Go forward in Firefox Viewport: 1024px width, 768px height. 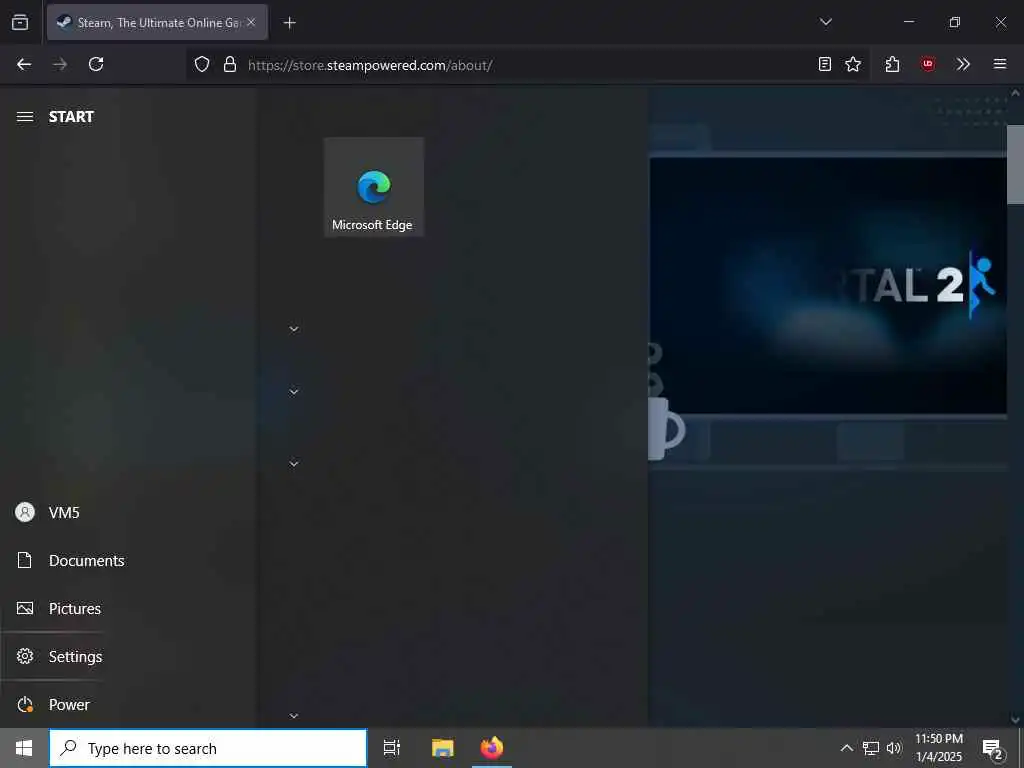pos(60,64)
